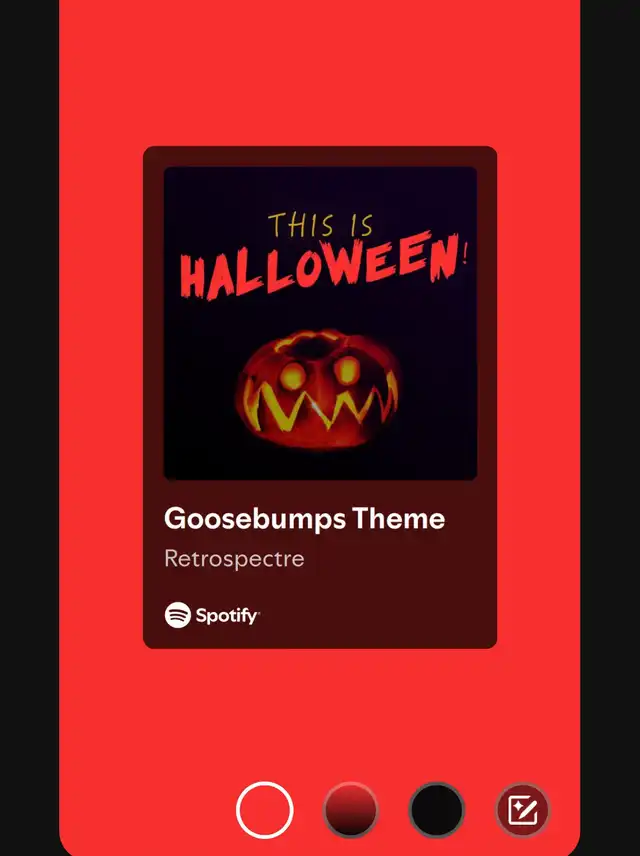Image resolution: width=640 pixels, height=856 pixels.
Task: Select the Goosebumps Theme song title
Action: point(304,519)
